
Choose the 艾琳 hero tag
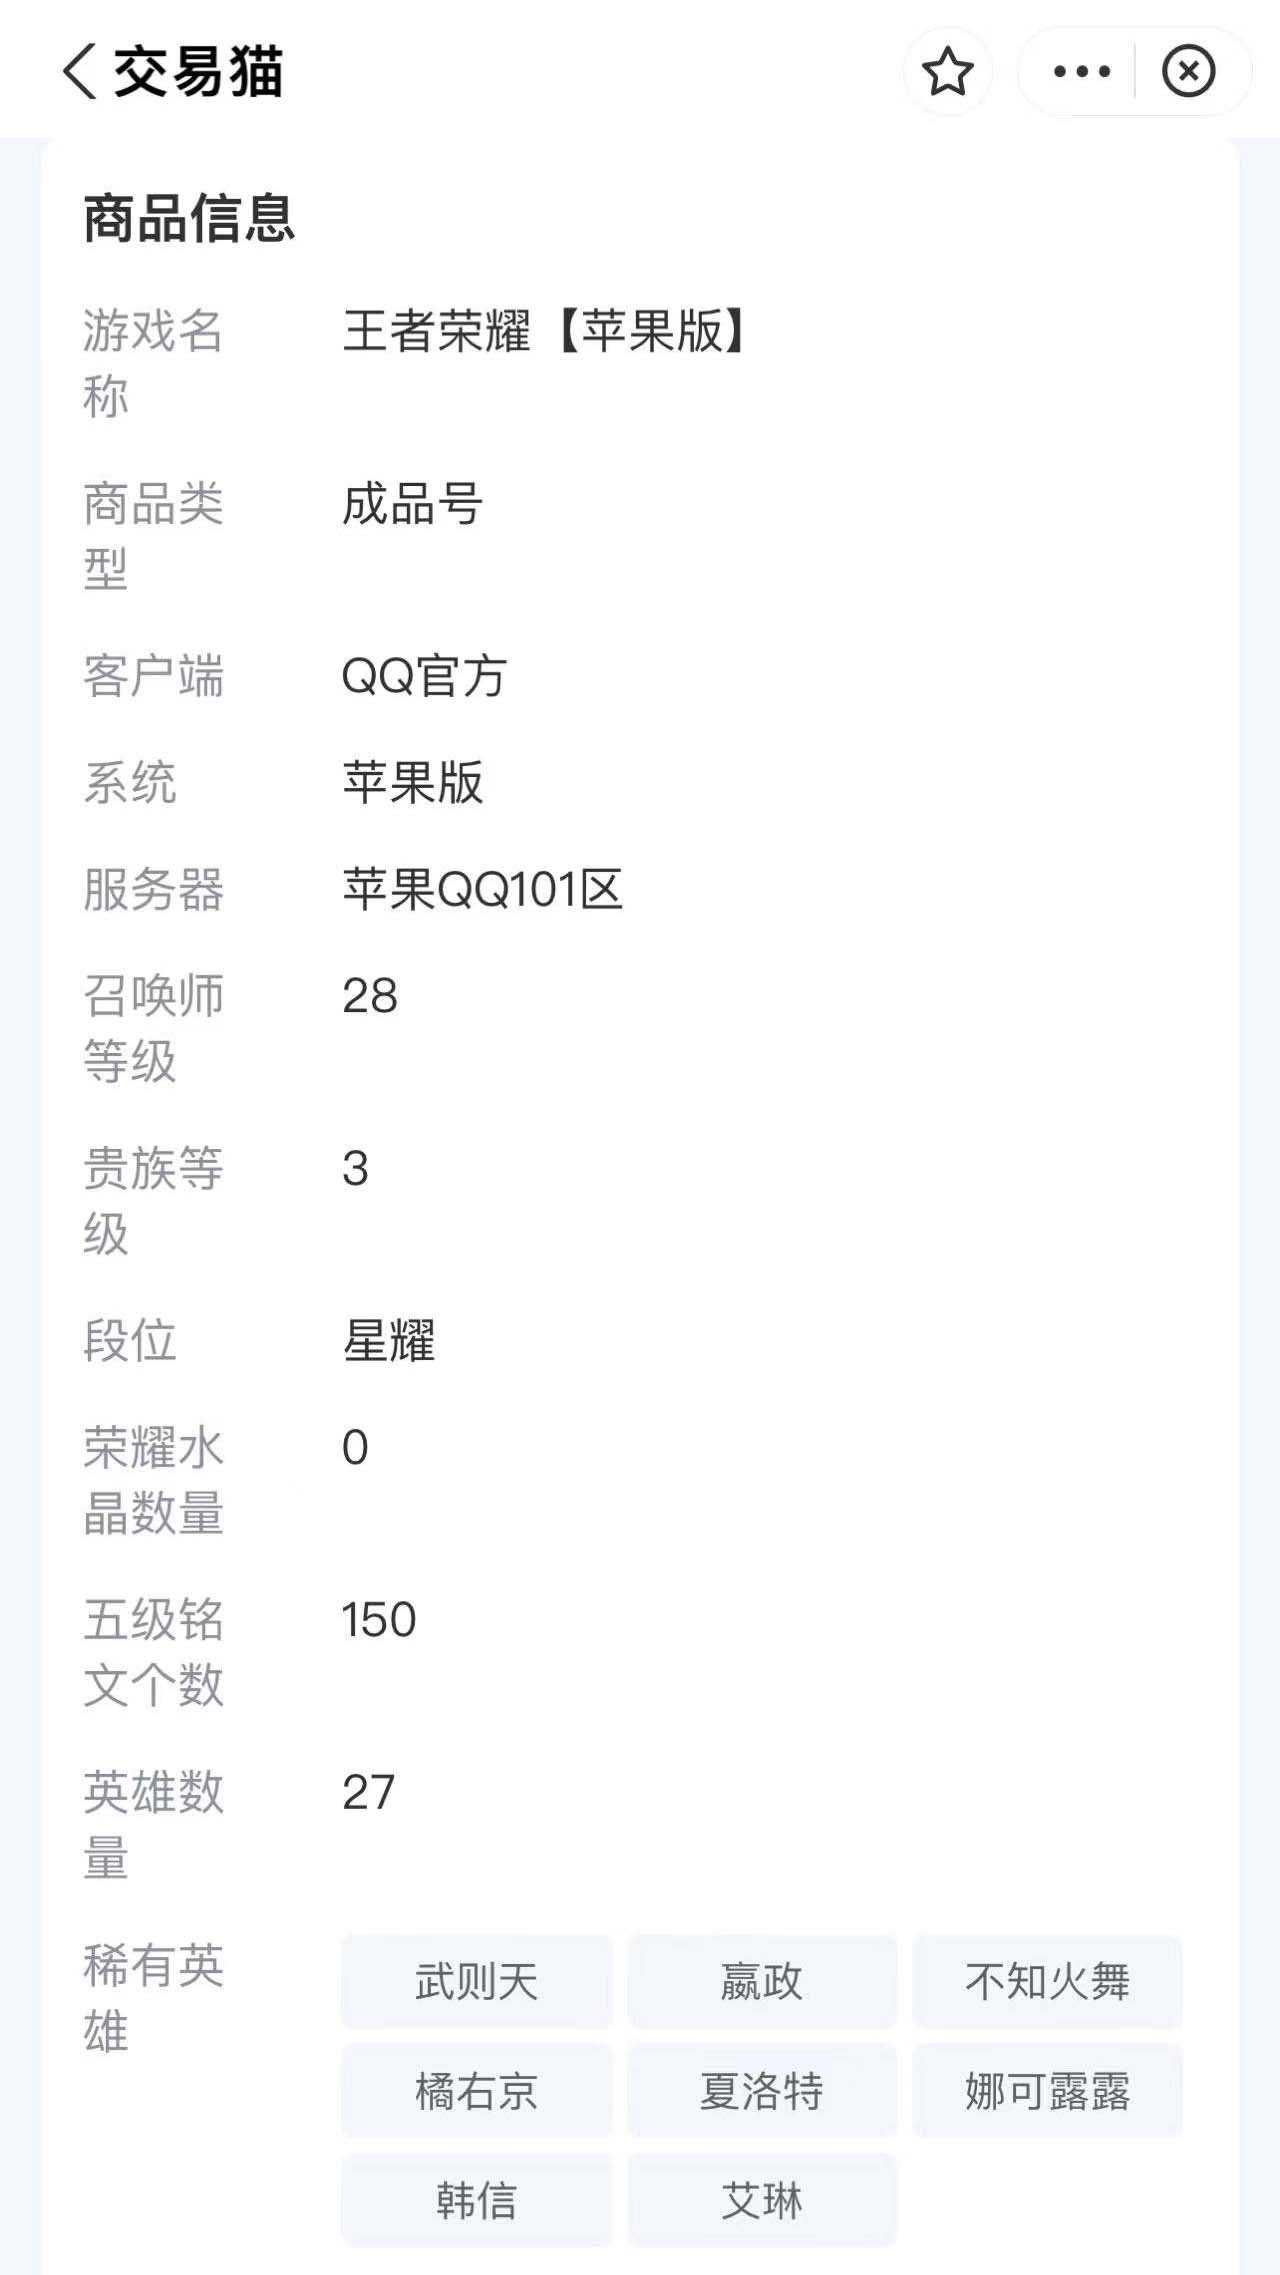coord(762,2200)
